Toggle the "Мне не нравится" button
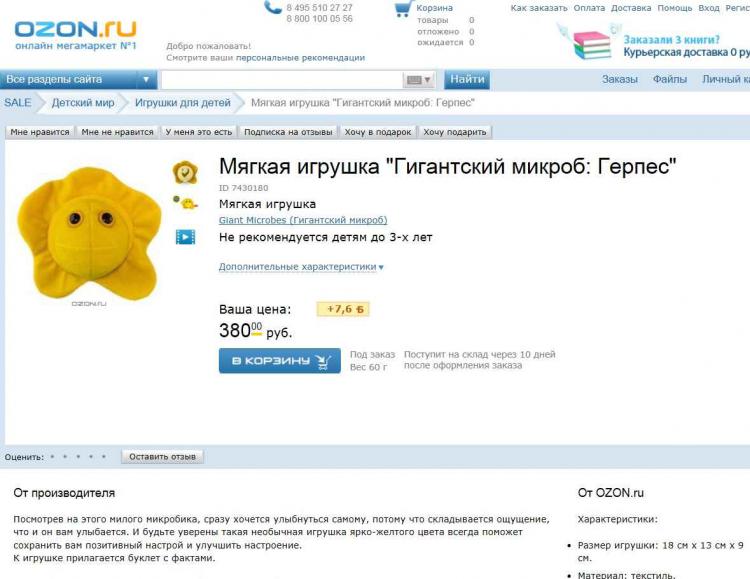 (x=117, y=132)
